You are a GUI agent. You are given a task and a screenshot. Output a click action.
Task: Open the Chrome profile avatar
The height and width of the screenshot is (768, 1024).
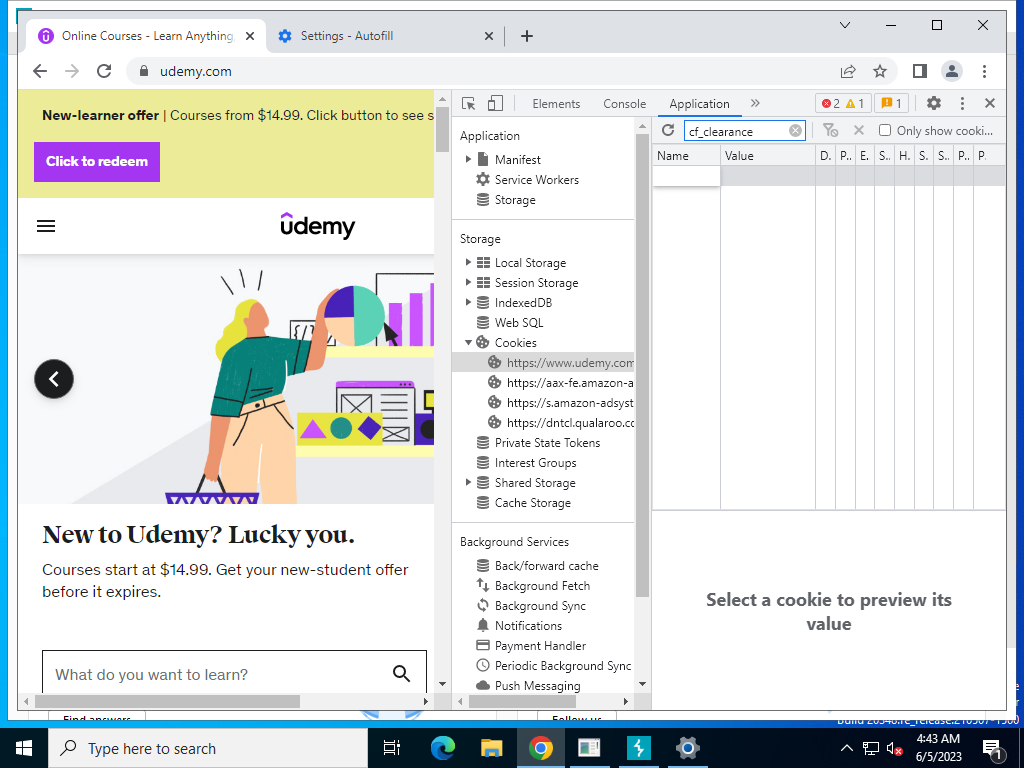coord(952,71)
